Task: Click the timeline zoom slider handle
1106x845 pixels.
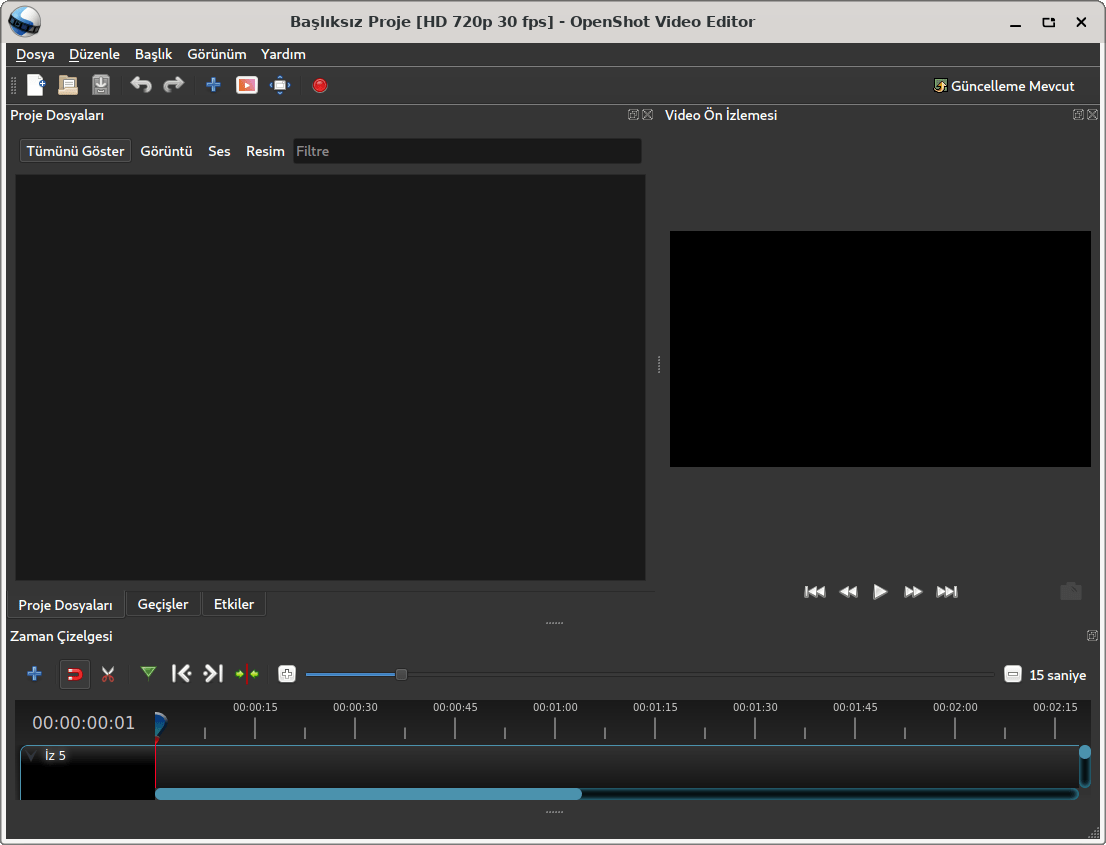Action: [x=401, y=675]
